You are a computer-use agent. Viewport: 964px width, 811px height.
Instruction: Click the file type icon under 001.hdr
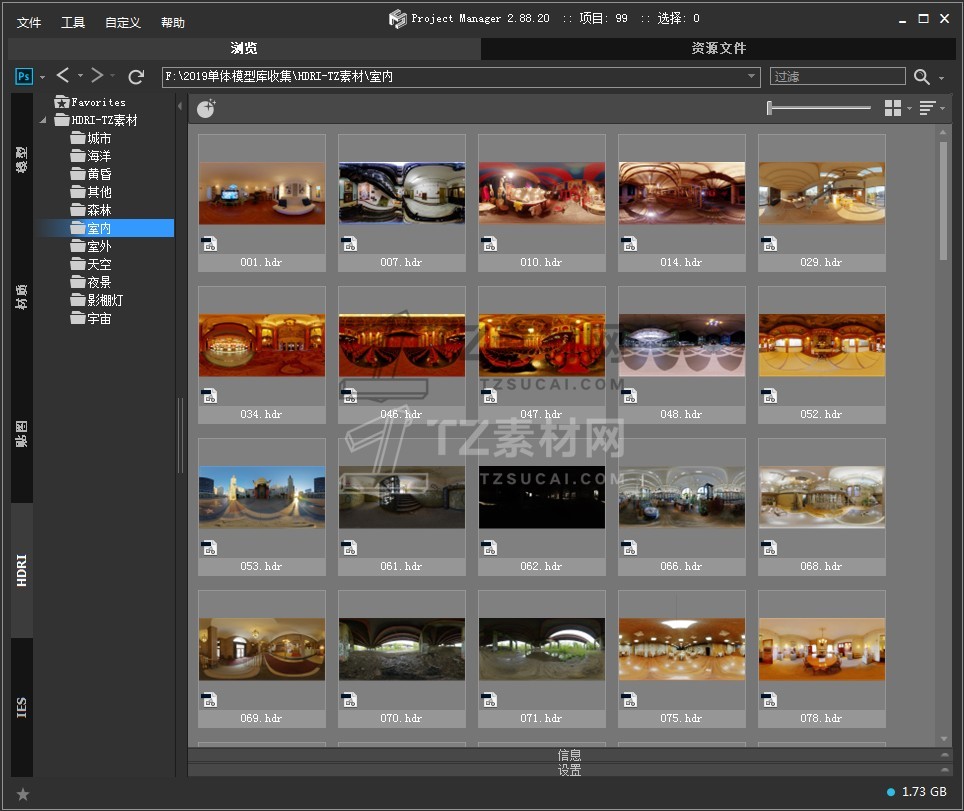(209, 244)
